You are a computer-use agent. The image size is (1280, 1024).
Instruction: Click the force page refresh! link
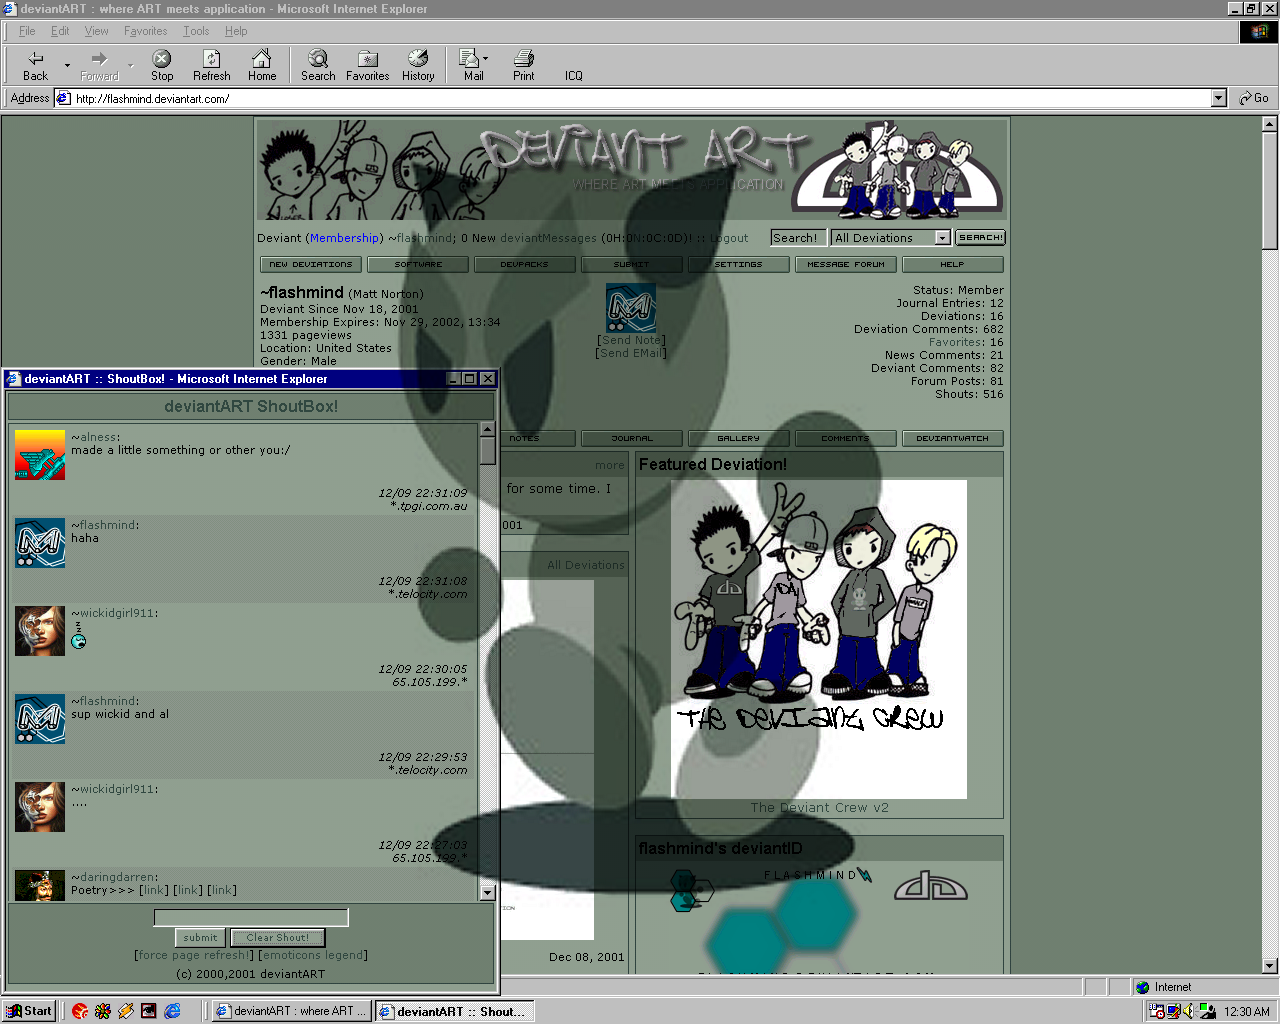[194, 955]
